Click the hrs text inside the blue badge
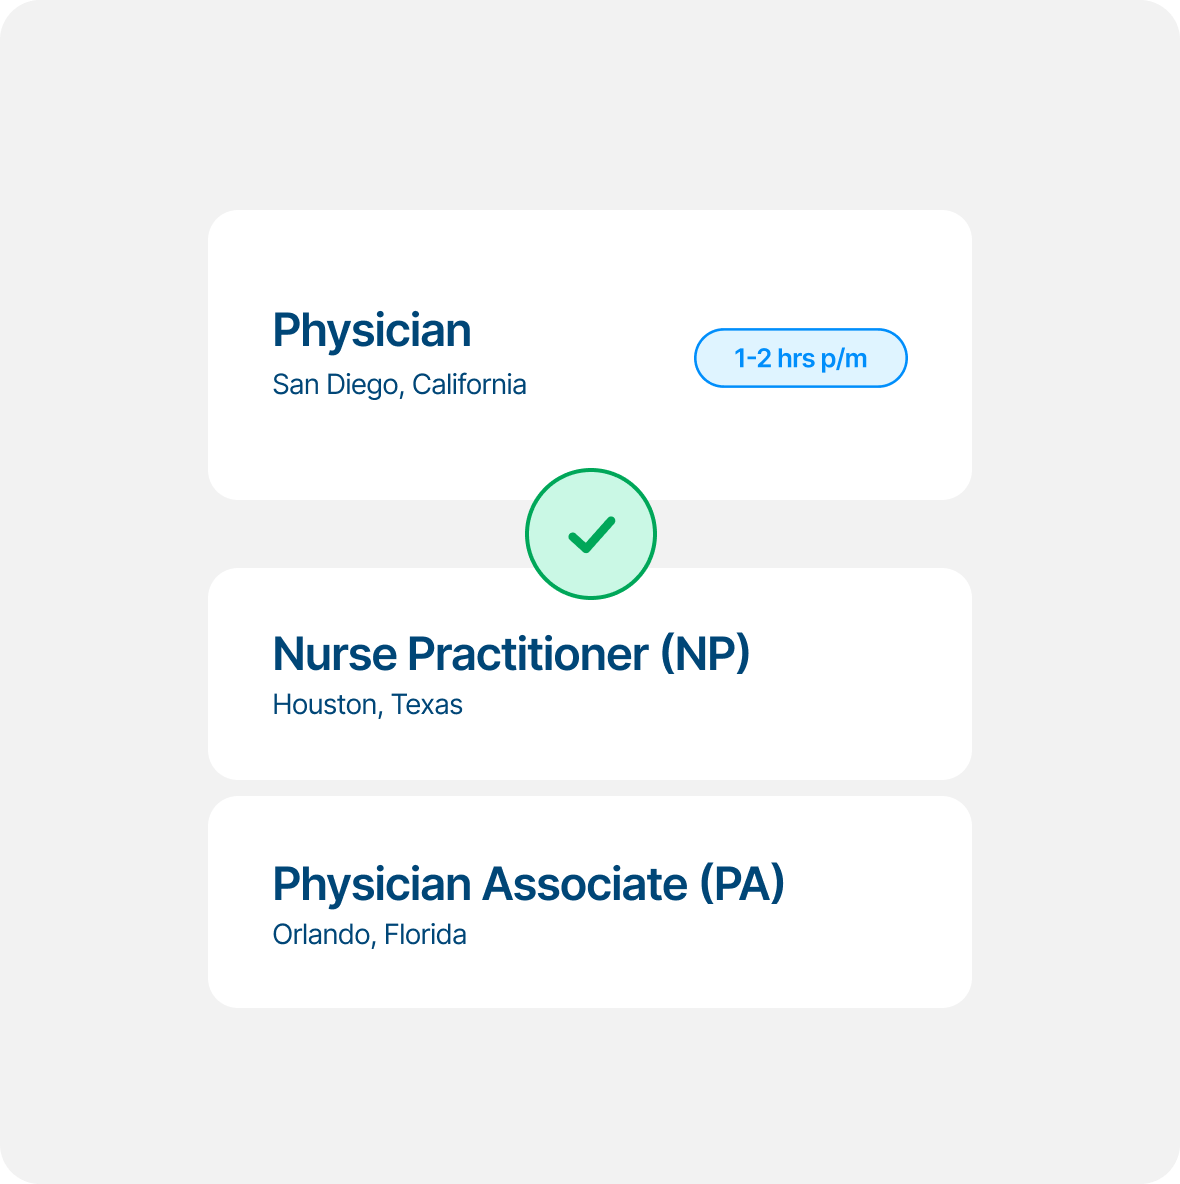 click(x=796, y=358)
